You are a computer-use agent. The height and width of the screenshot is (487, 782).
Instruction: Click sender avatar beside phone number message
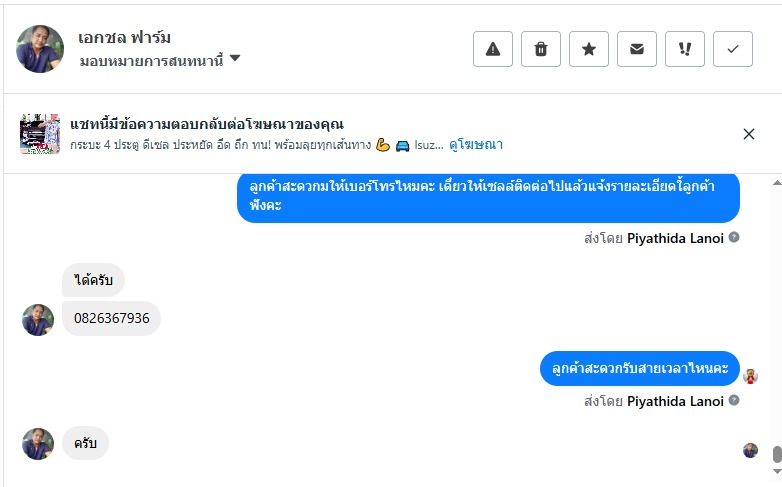click(x=38, y=320)
